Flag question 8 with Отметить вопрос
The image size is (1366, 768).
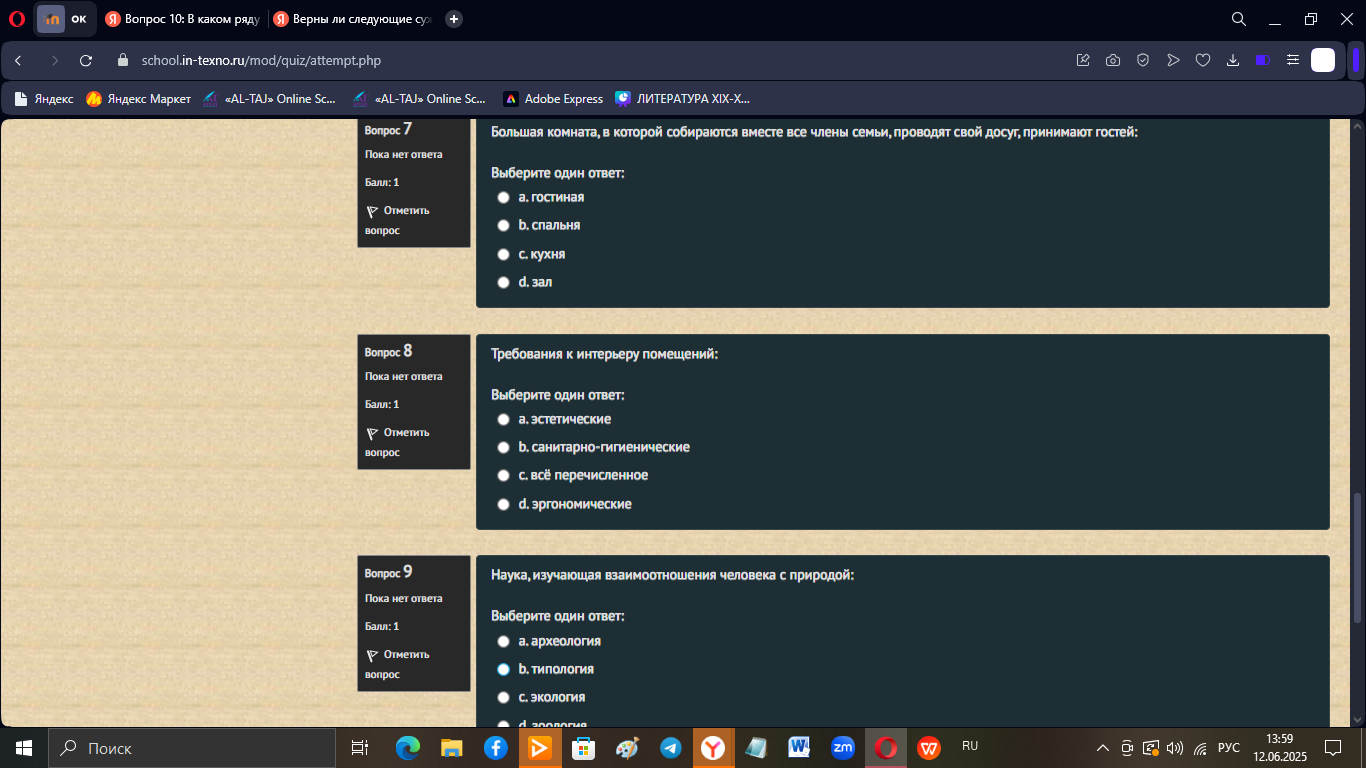point(398,442)
